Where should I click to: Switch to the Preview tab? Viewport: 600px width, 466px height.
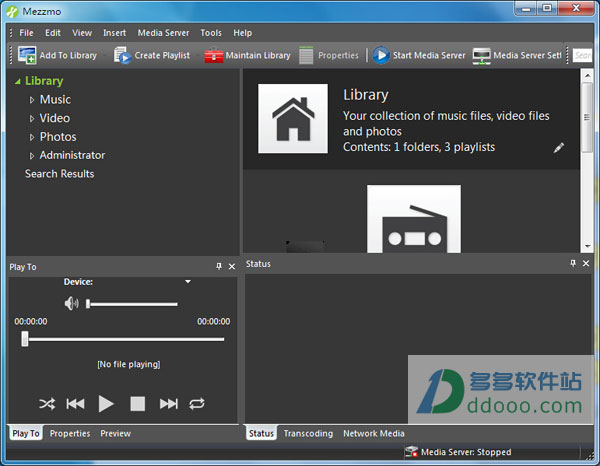point(116,433)
